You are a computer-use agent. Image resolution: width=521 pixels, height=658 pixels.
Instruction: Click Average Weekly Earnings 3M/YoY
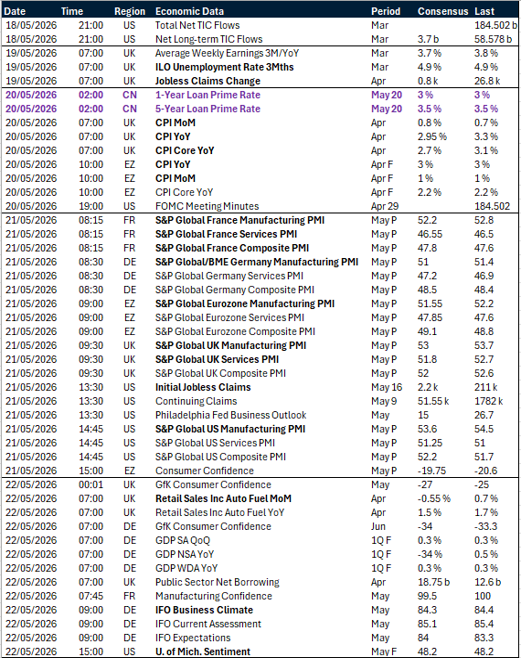pos(227,53)
